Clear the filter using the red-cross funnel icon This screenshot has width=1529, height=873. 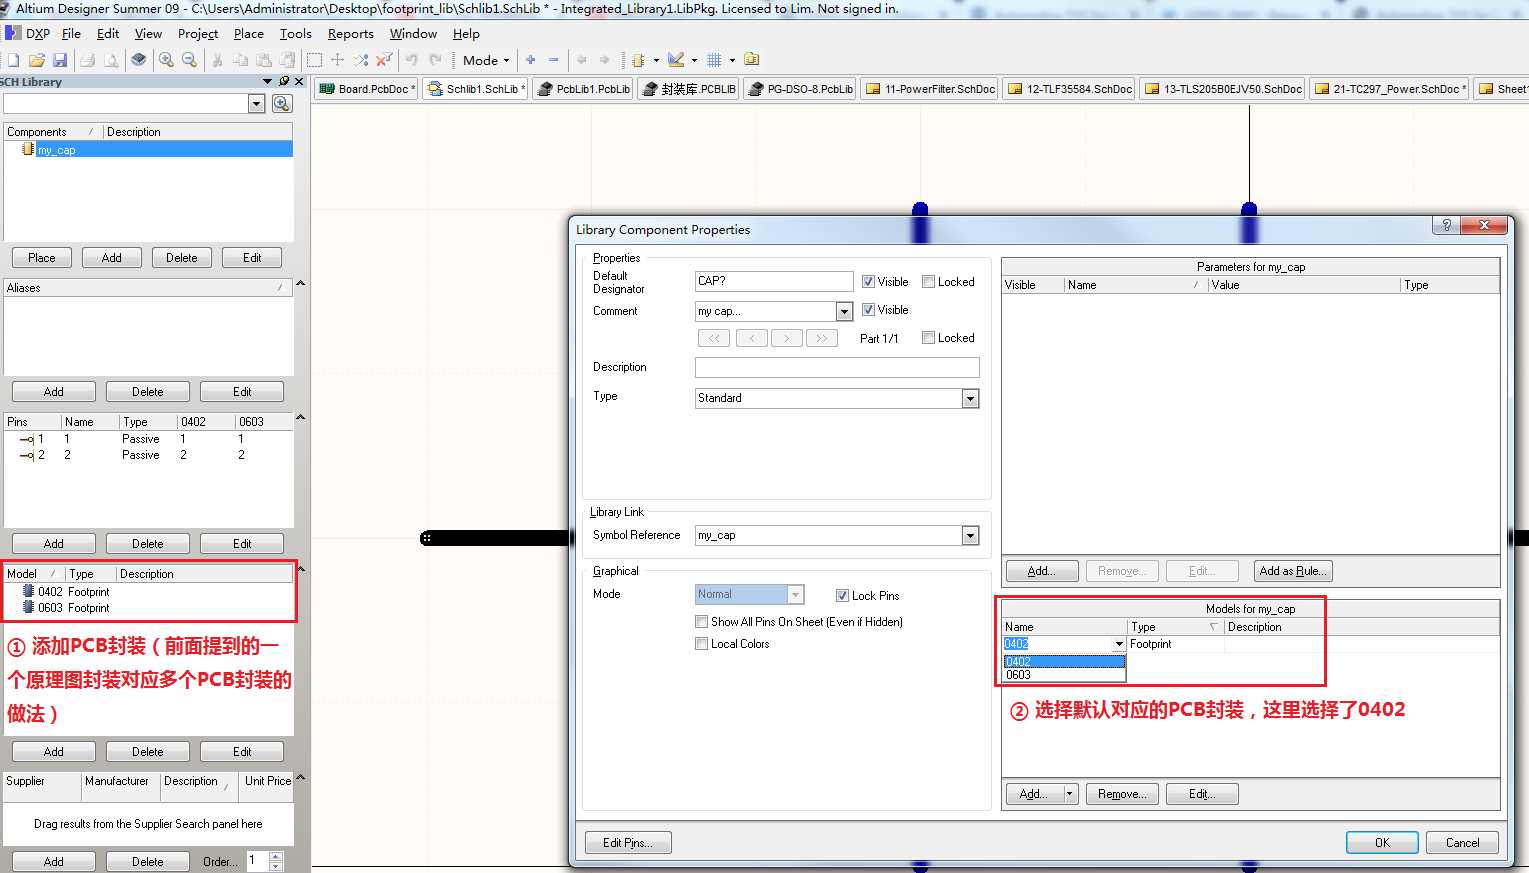point(384,60)
